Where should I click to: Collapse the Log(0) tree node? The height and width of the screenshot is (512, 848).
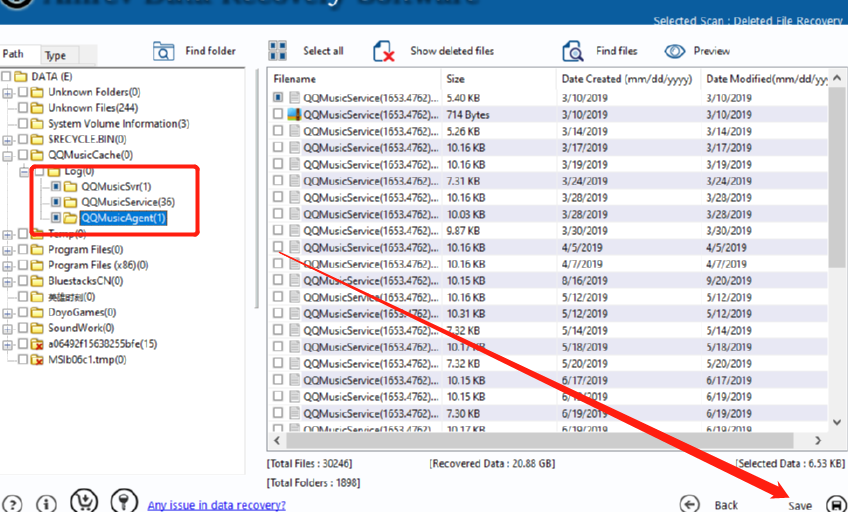(24, 171)
